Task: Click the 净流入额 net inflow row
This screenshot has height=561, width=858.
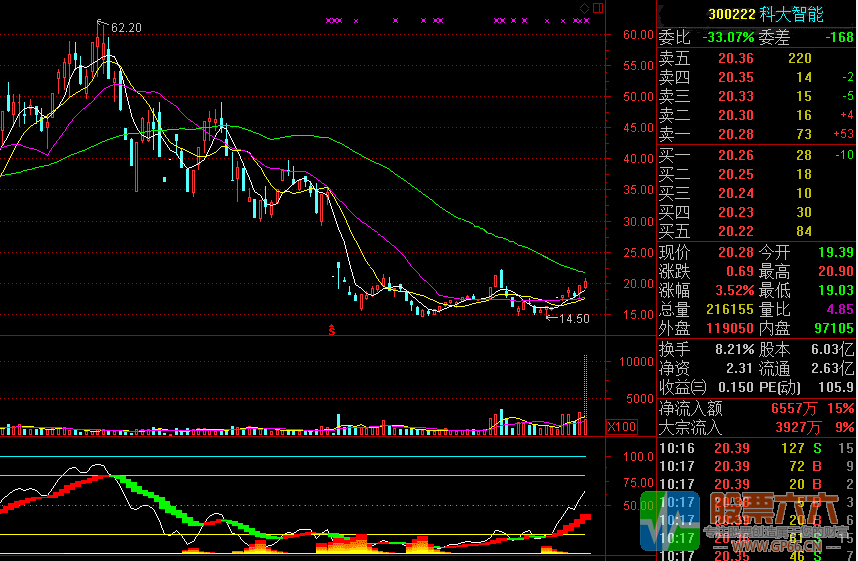Action: coord(756,408)
